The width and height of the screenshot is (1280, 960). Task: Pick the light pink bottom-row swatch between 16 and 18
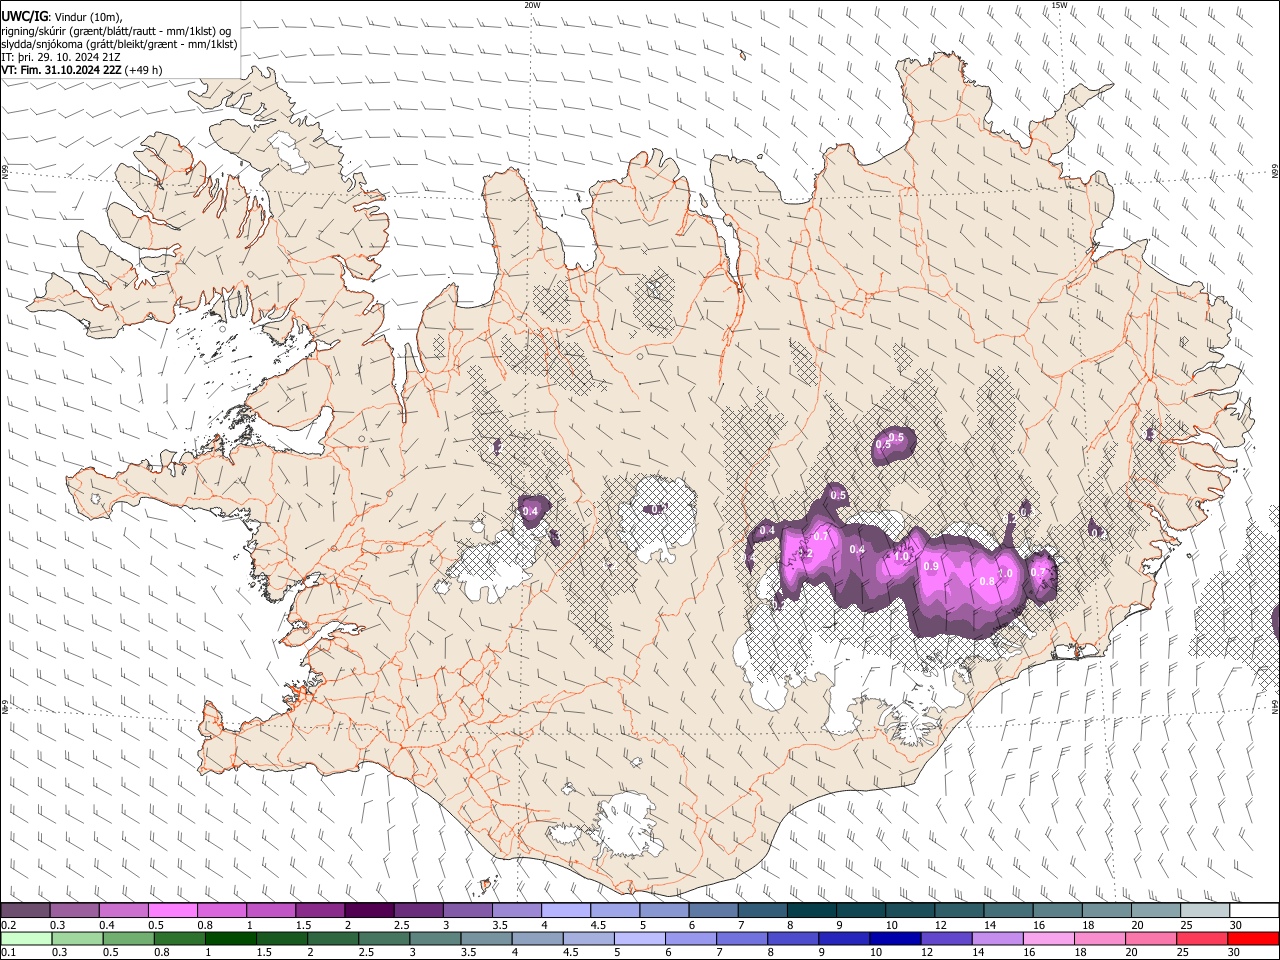pyautogui.click(x=1050, y=938)
